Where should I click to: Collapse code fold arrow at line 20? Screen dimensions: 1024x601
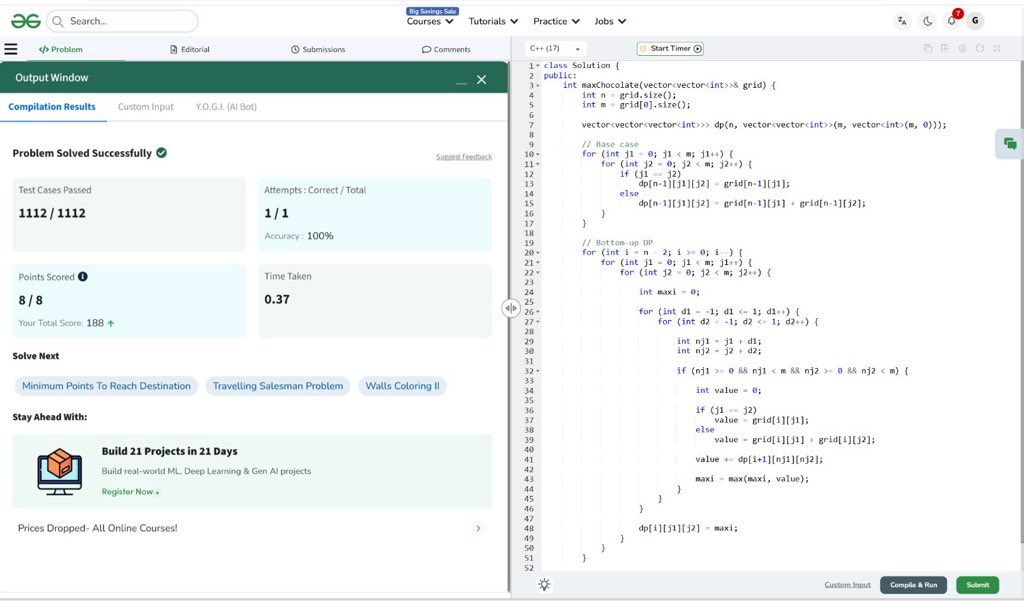point(538,252)
